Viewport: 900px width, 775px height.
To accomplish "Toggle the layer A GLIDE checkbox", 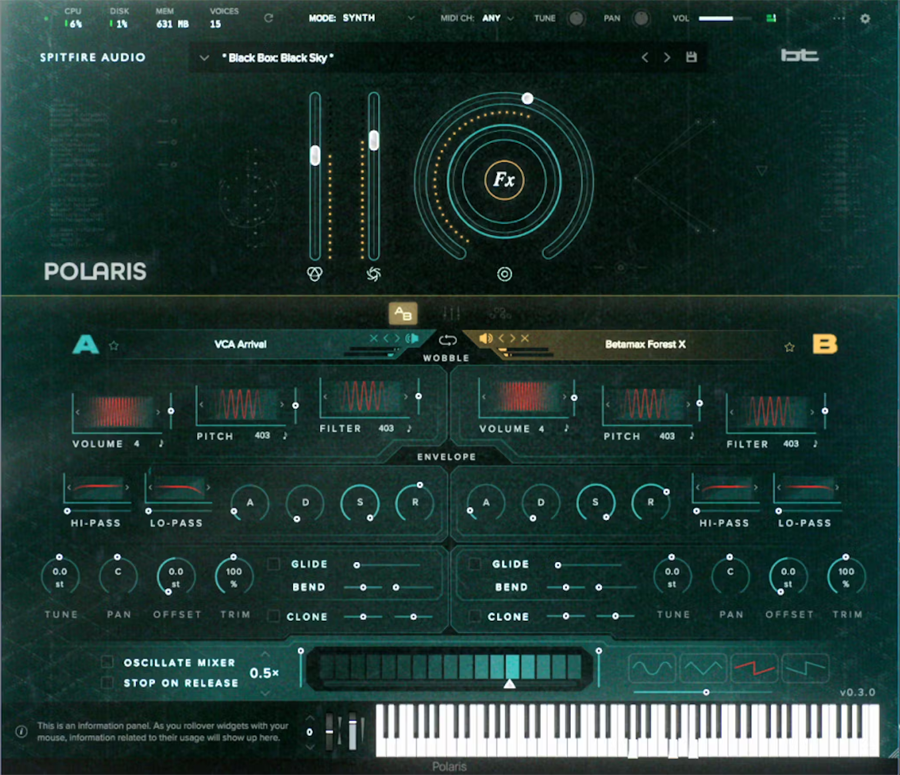I will pyautogui.click(x=274, y=564).
